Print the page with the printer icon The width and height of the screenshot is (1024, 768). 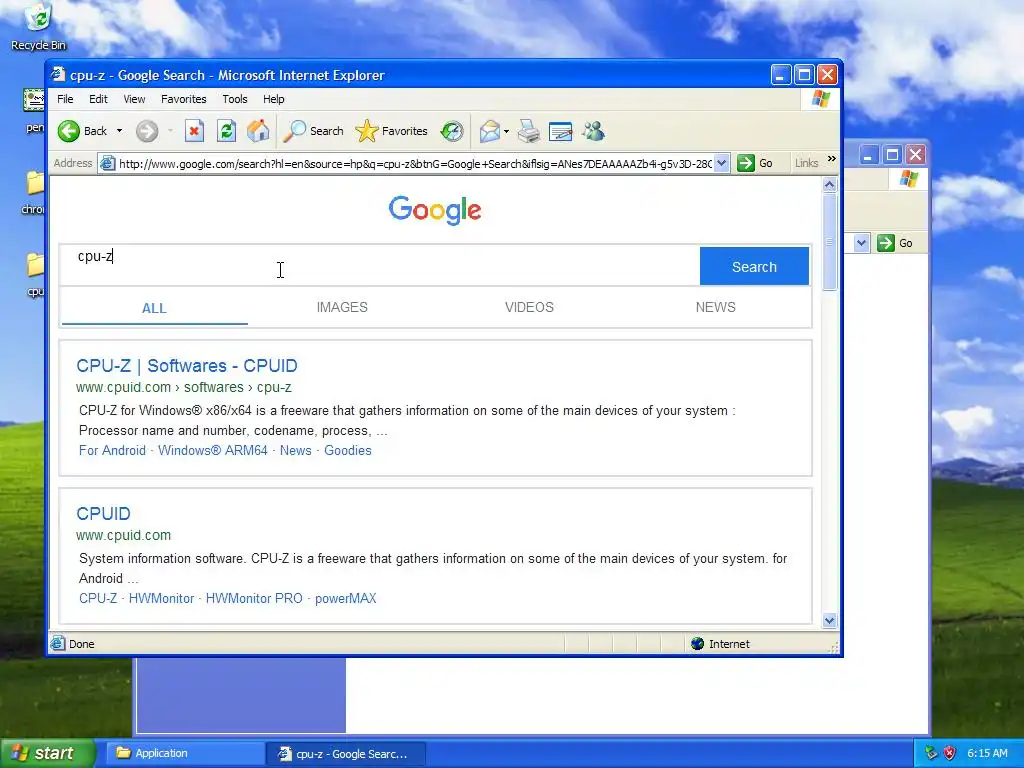click(529, 131)
